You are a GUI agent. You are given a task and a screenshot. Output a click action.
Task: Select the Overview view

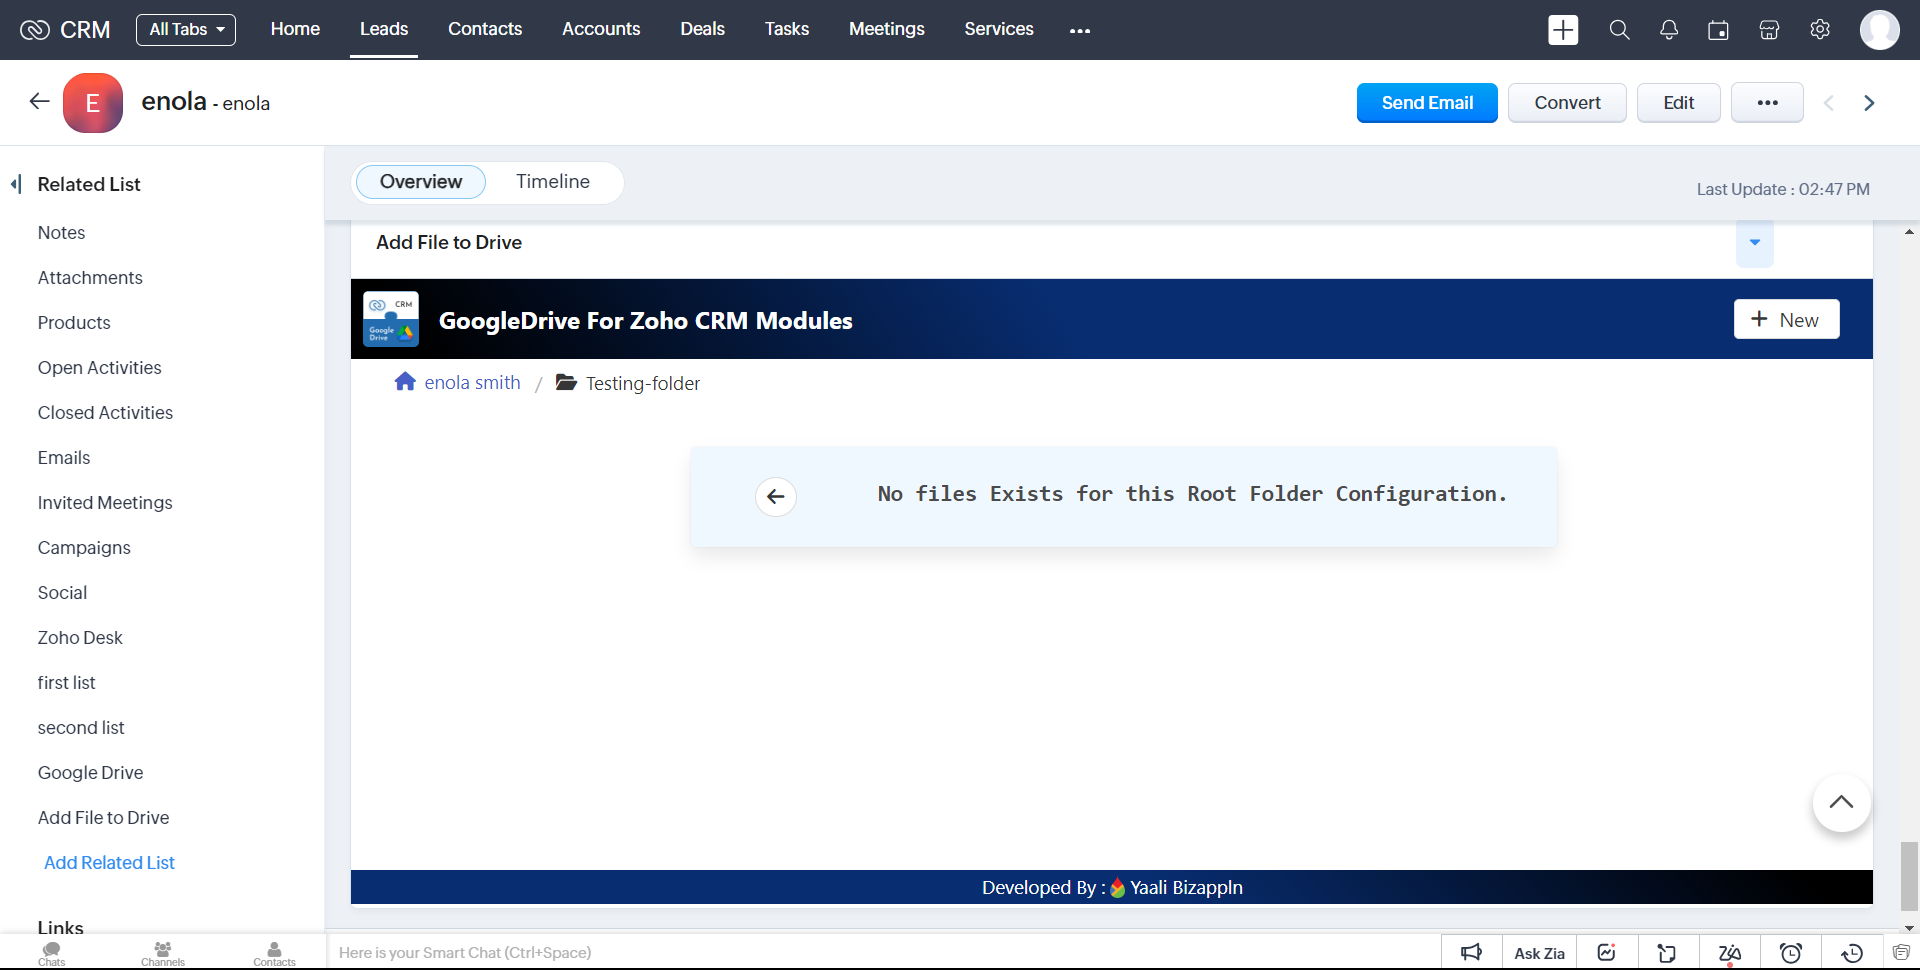click(420, 182)
